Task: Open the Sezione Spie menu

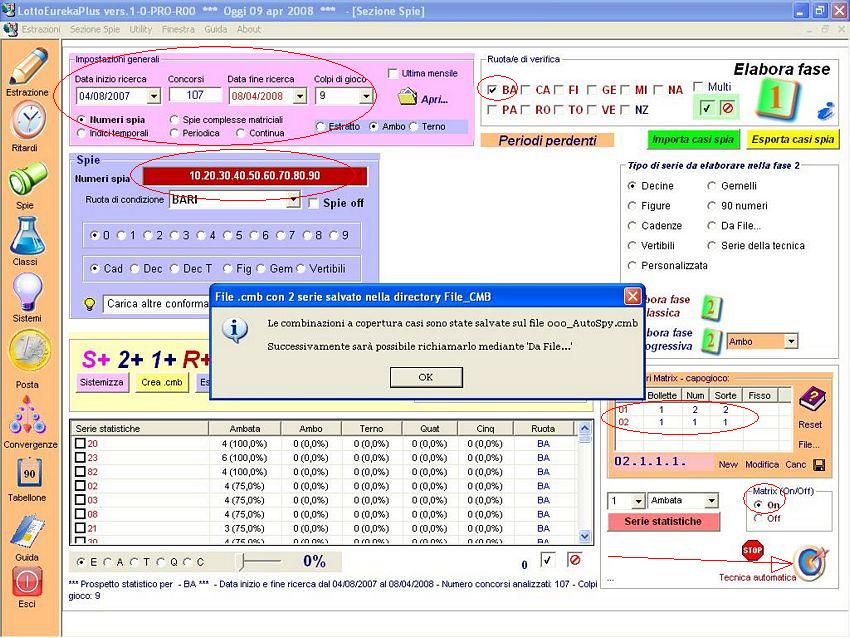Action: point(95,29)
